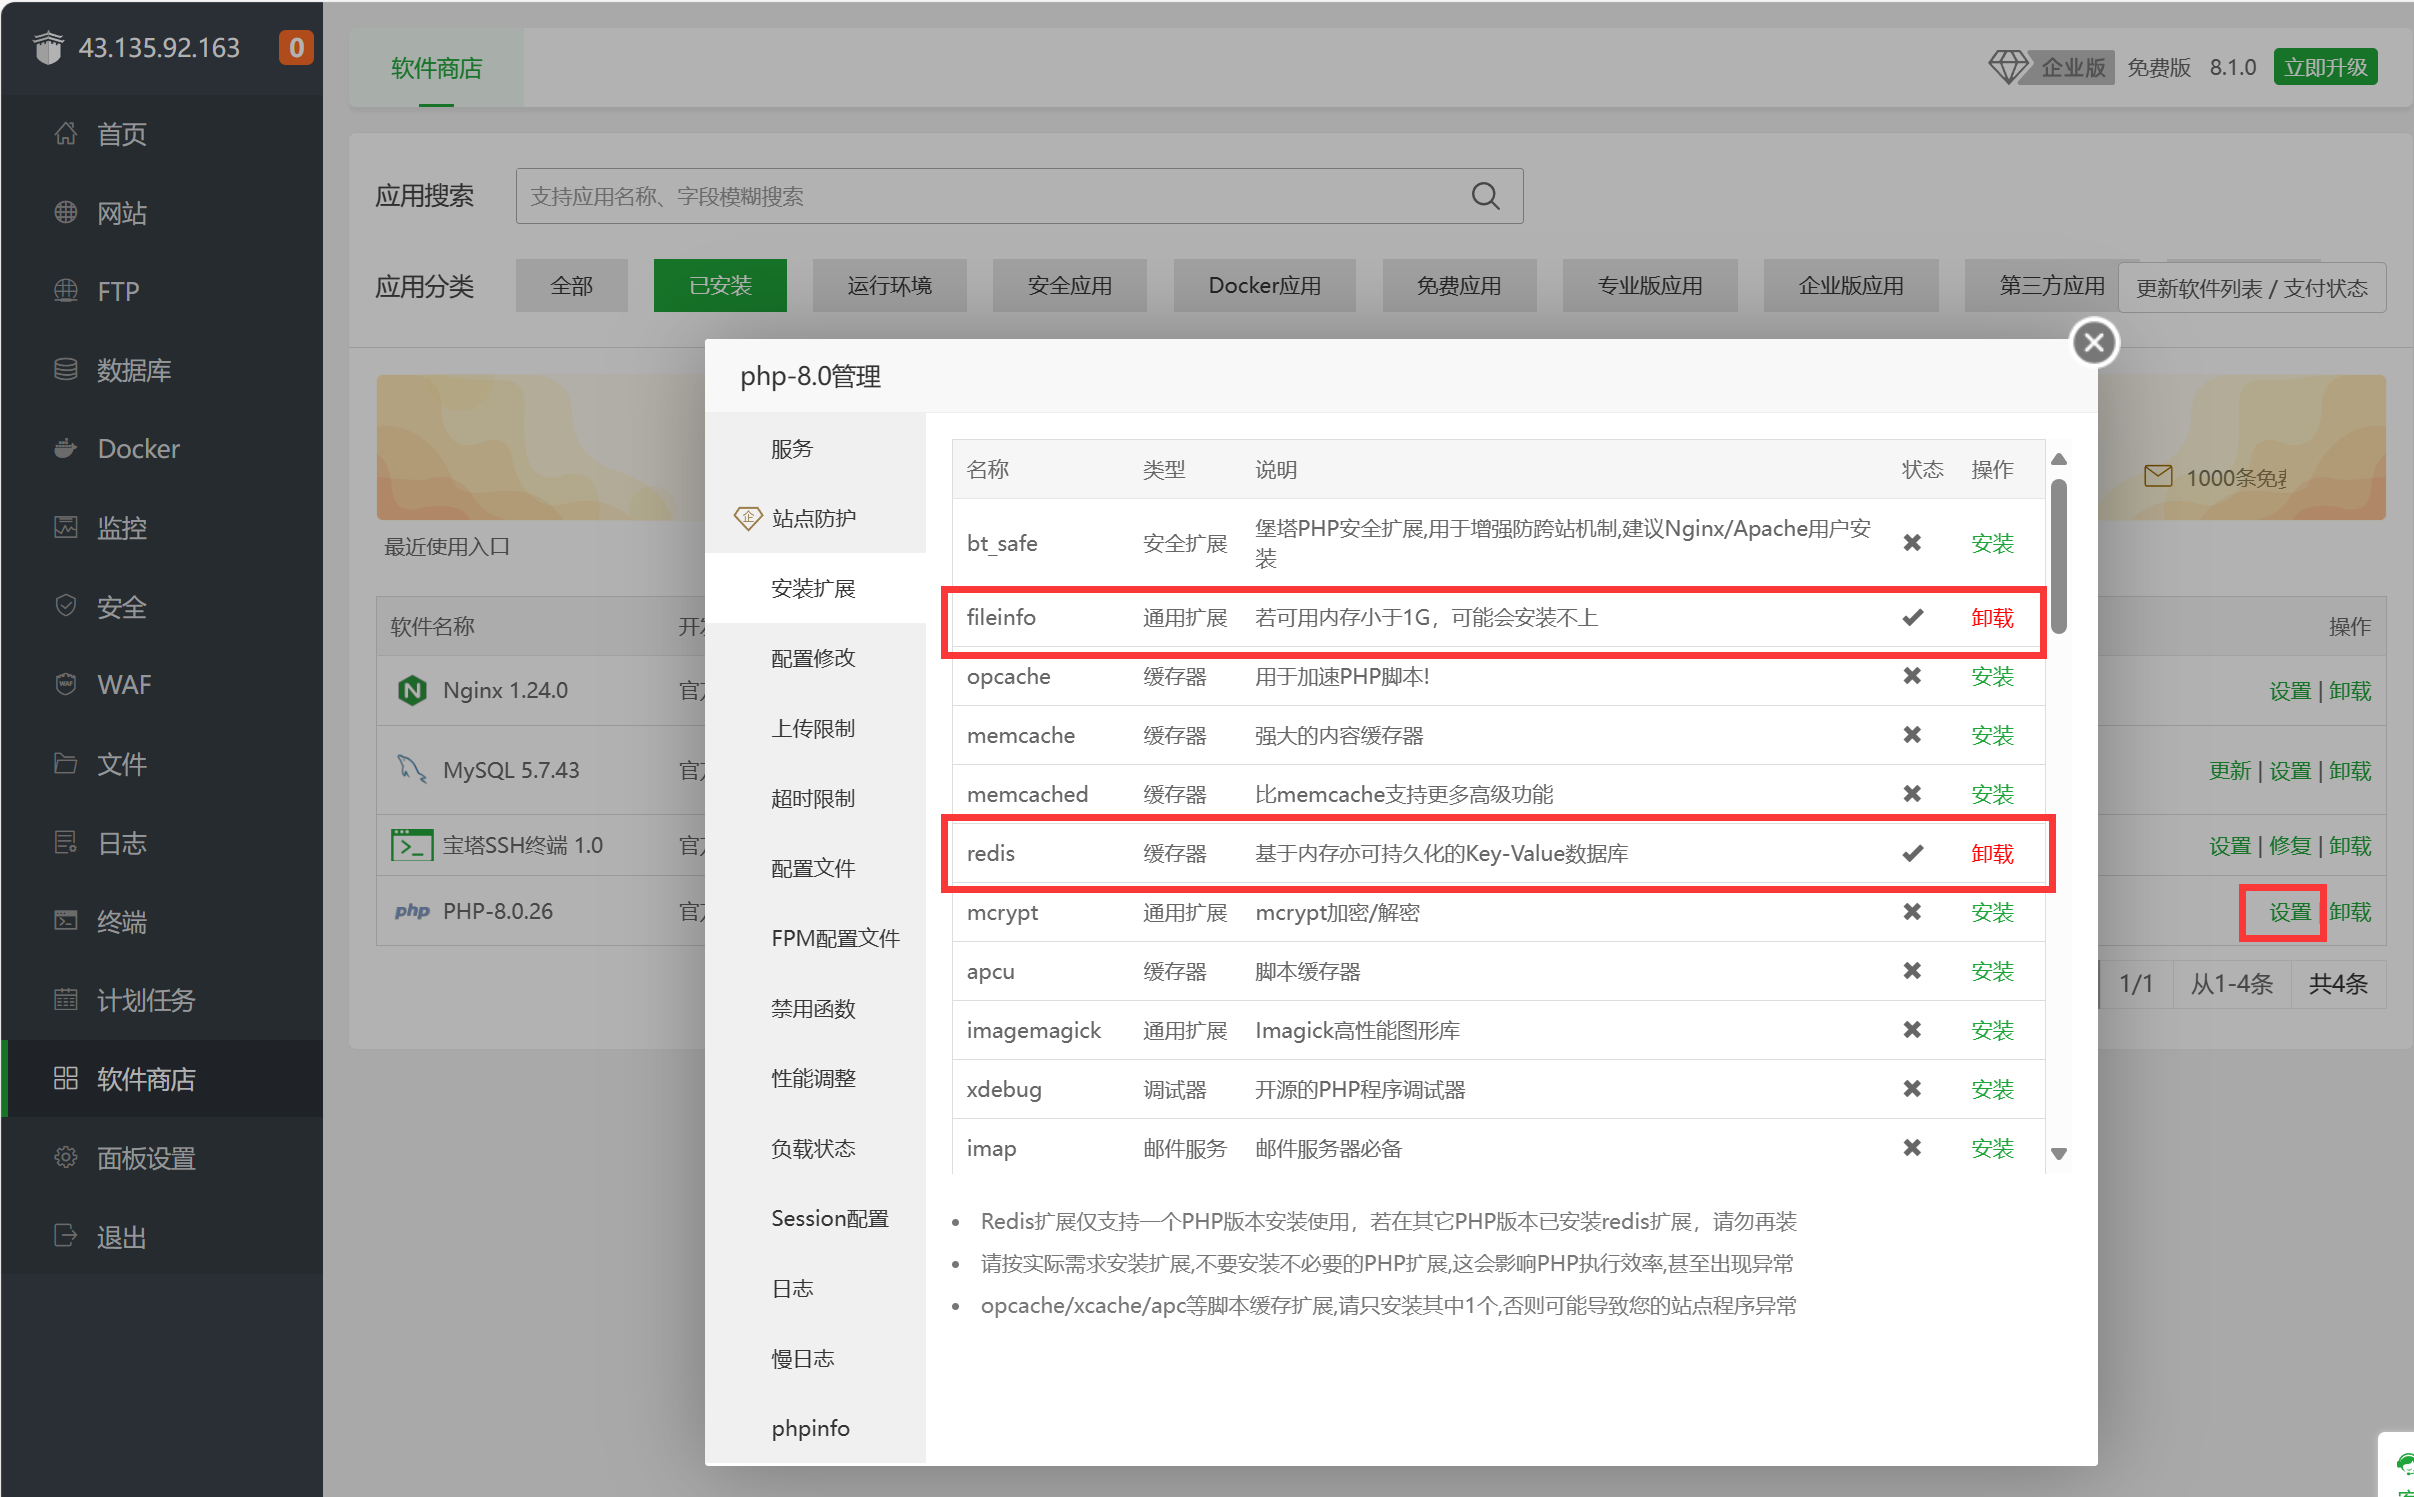2414x1497 pixels.
Task: Open the 配置修改 tab
Action: coord(813,658)
